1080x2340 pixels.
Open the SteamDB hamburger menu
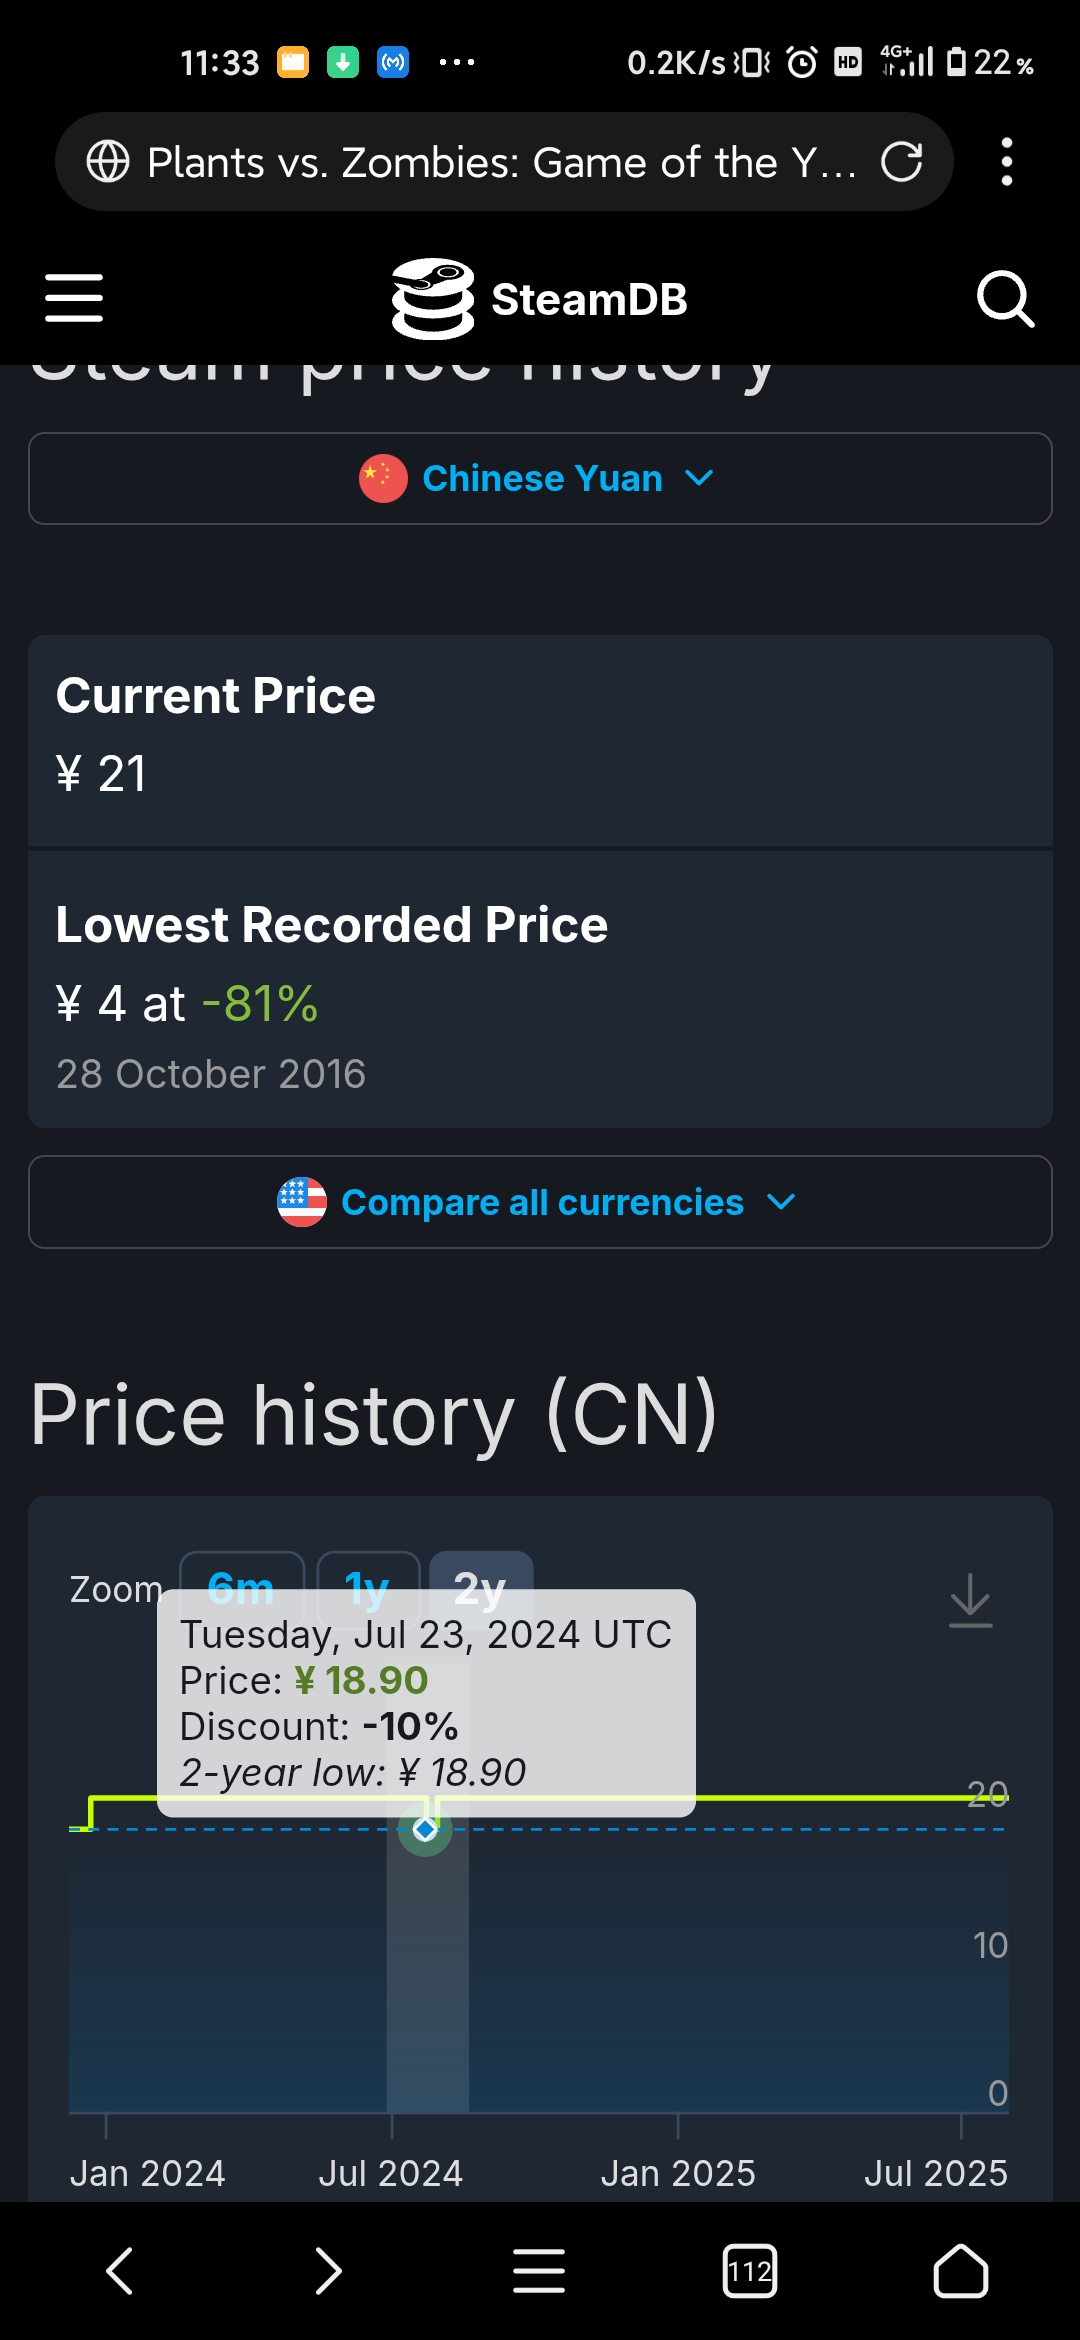coord(74,298)
